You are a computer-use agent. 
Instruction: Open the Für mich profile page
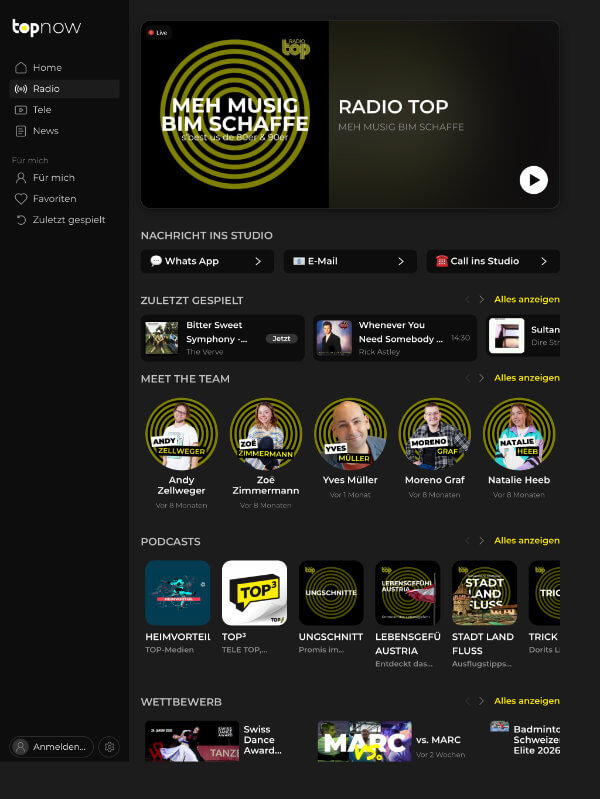coord(53,178)
